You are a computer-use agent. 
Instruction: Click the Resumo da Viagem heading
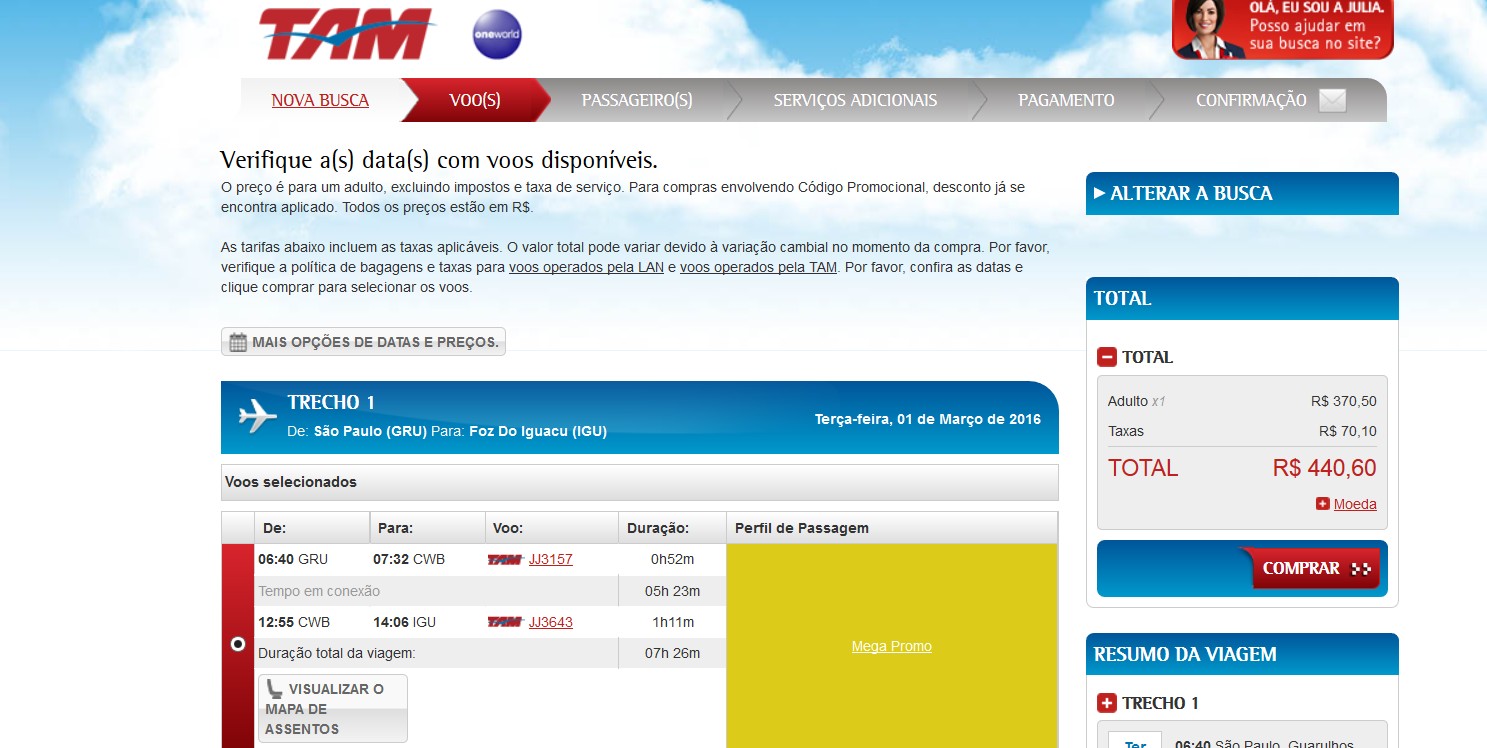coord(1185,654)
